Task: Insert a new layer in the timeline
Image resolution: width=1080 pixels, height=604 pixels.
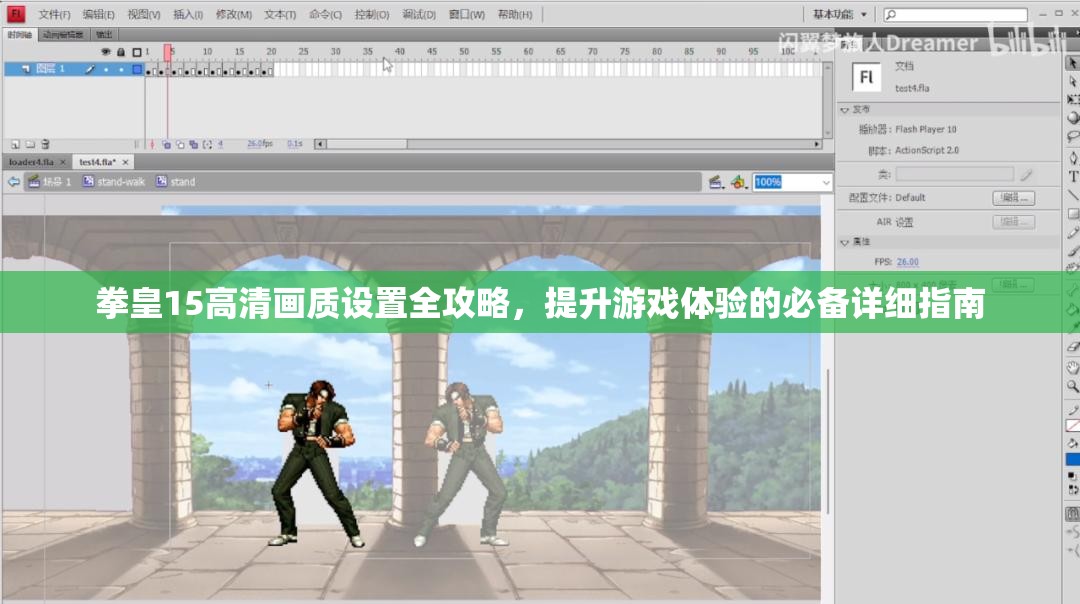Action: click(13, 142)
